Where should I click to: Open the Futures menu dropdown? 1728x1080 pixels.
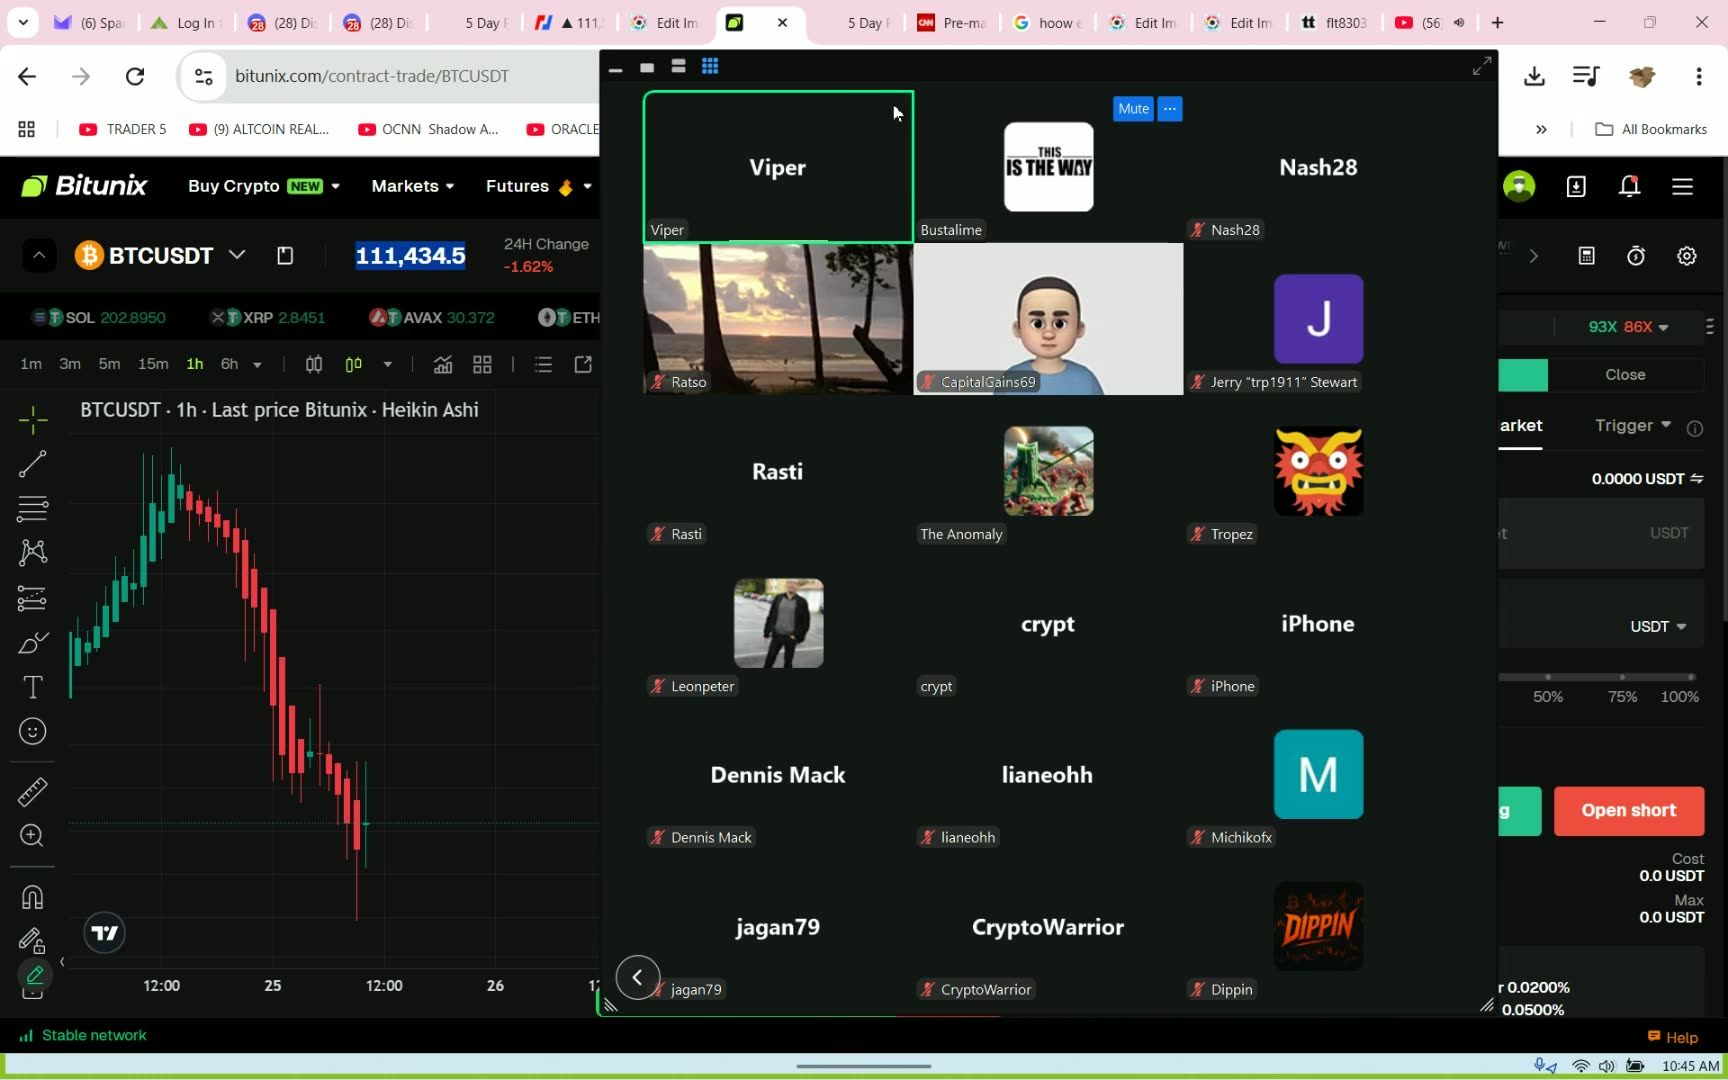tap(539, 186)
